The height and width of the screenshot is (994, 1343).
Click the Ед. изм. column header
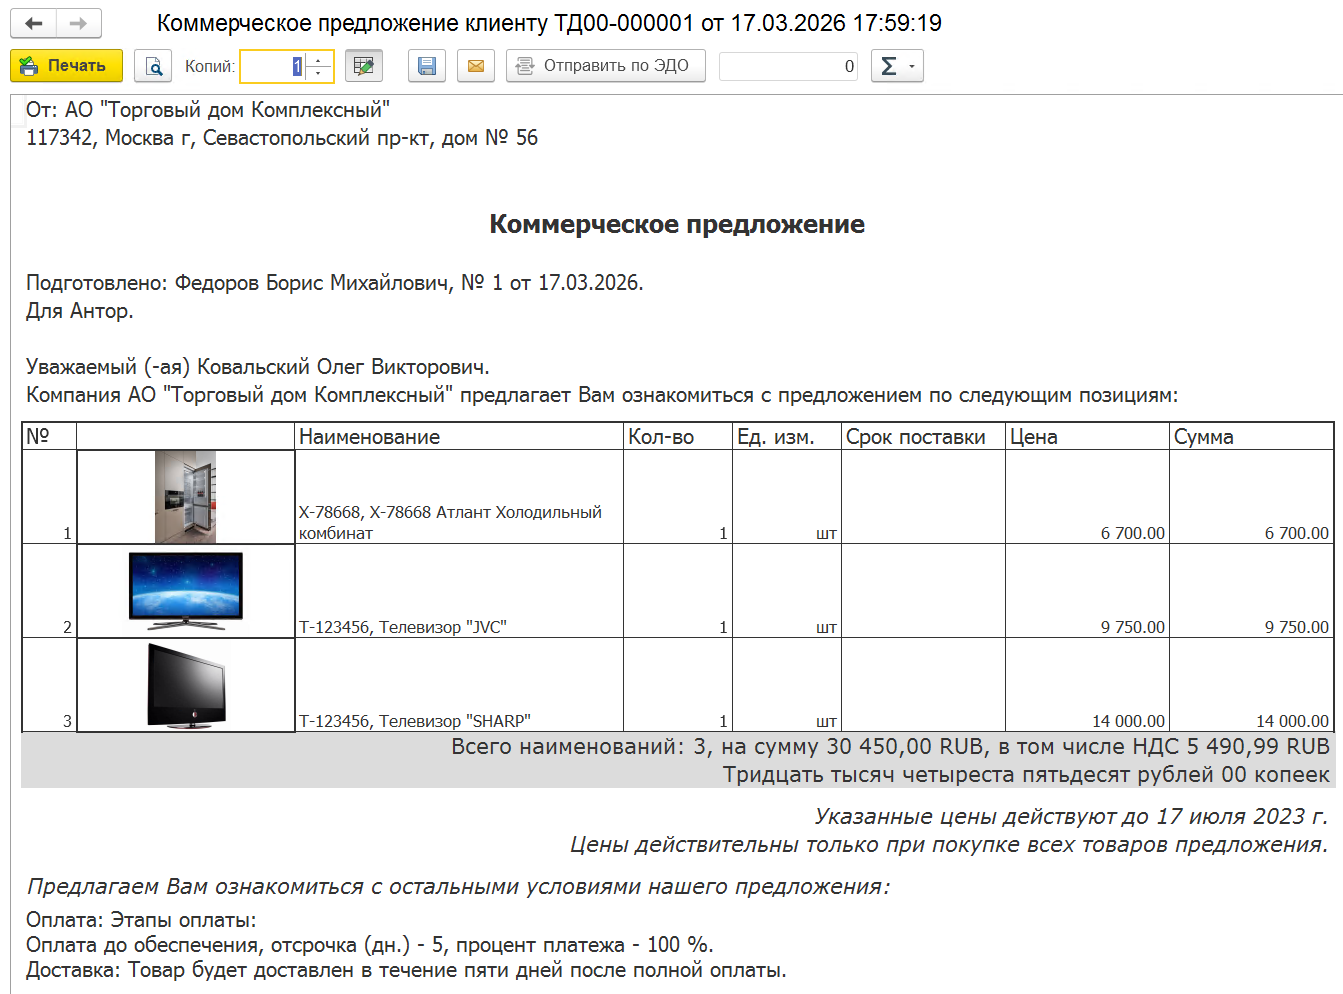pos(787,436)
